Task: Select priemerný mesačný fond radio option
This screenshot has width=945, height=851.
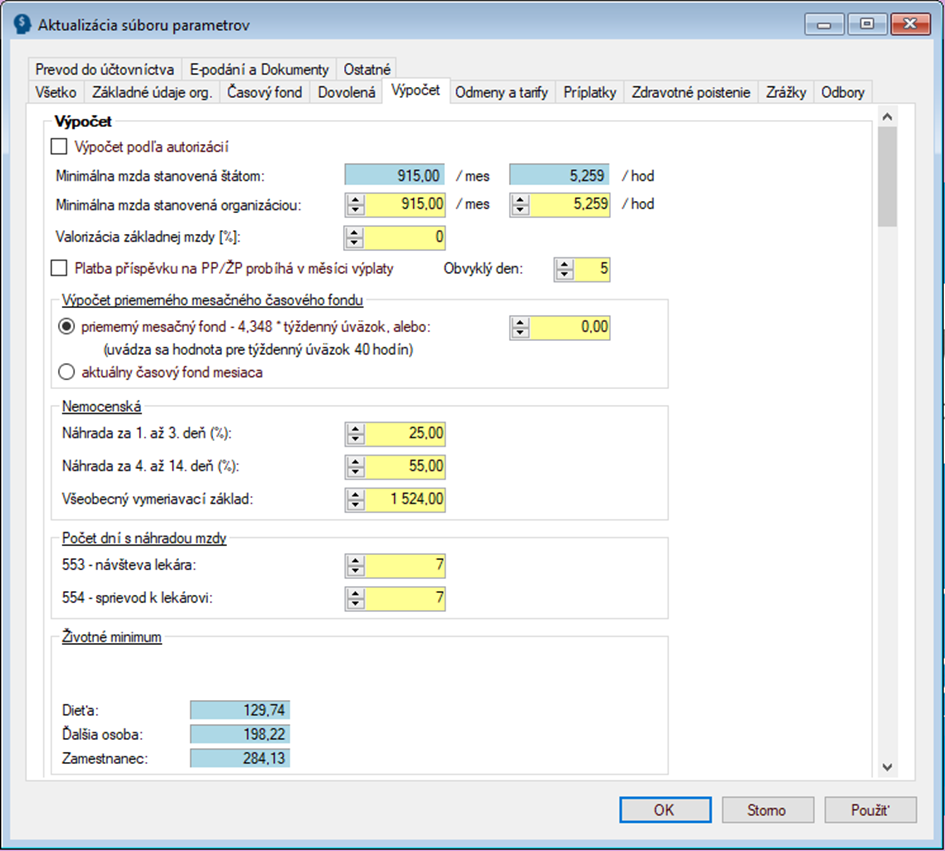Action: click(66, 327)
